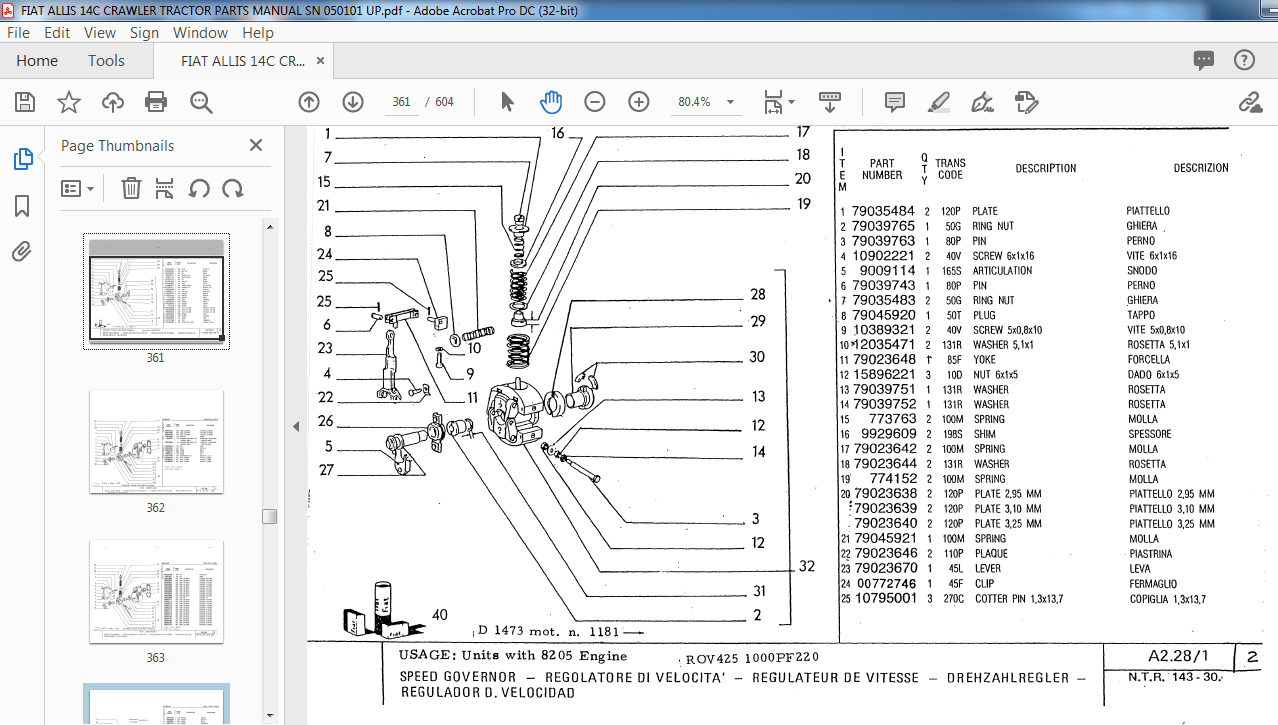
Task: Open the Find text magnifier
Action: tap(201, 102)
